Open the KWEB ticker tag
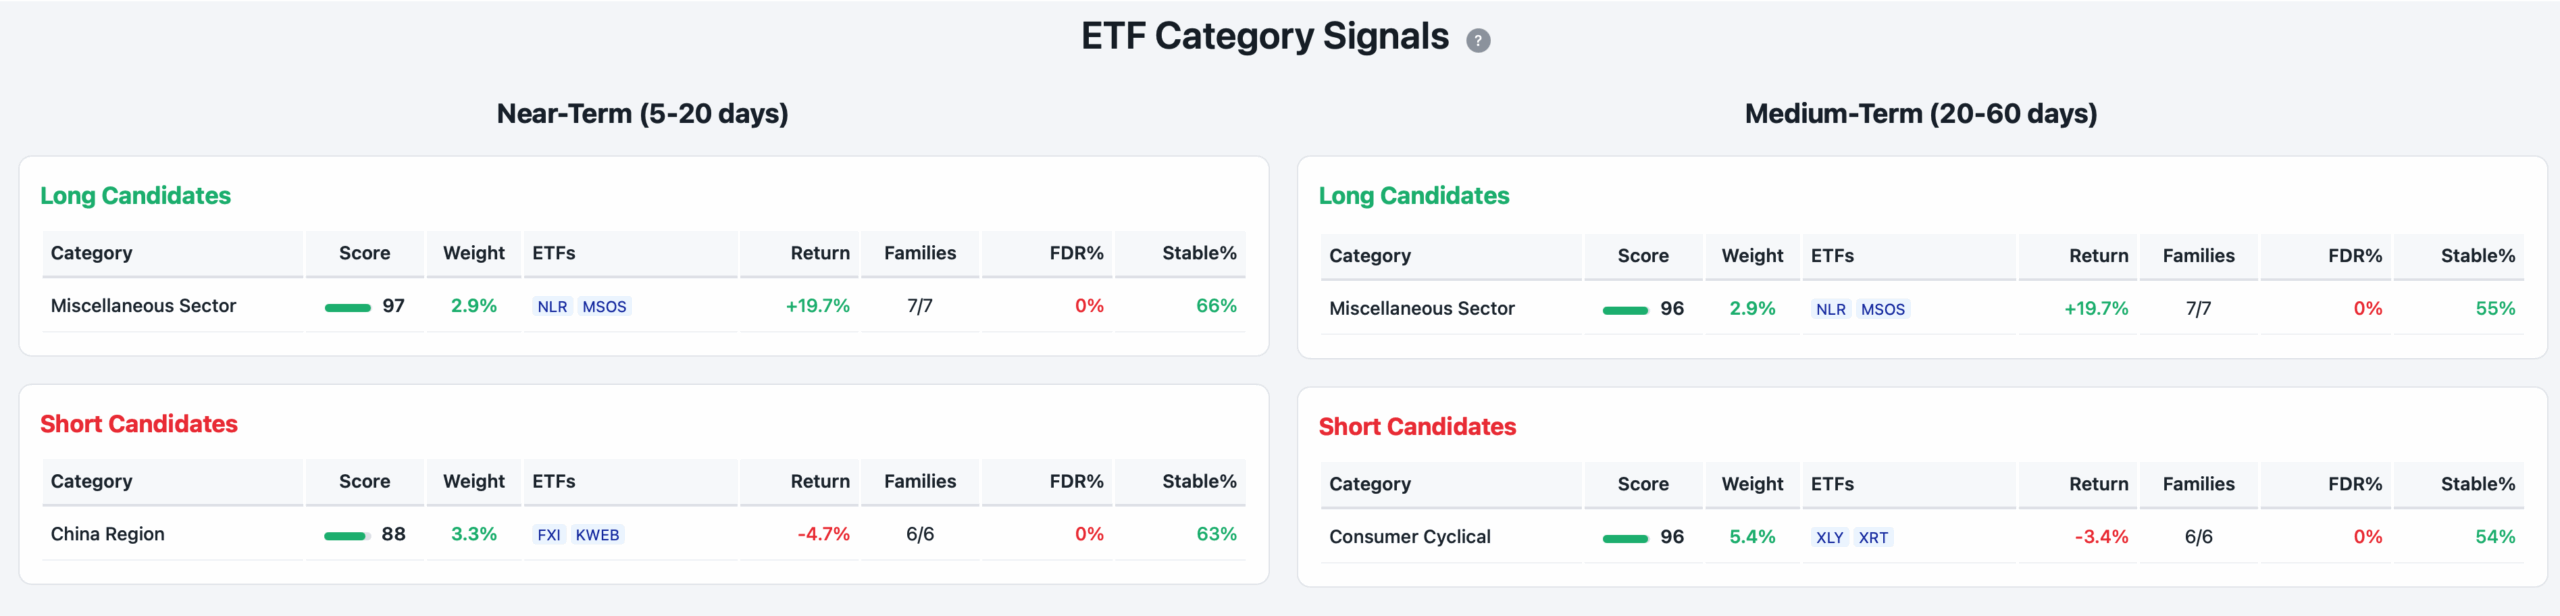The height and width of the screenshot is (616, 2560). pyautogui.click(x=597, y=535)
